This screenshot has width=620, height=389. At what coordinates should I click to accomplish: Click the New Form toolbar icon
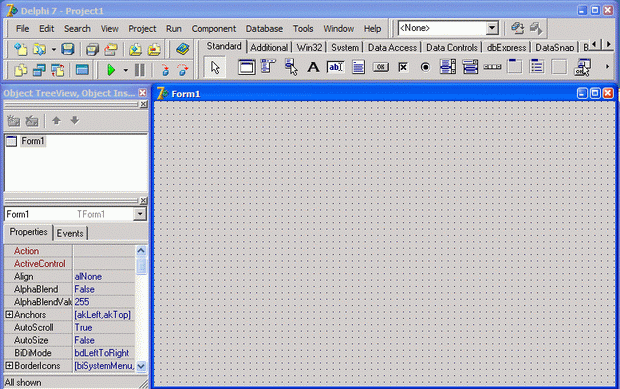[x=82, y=70]
